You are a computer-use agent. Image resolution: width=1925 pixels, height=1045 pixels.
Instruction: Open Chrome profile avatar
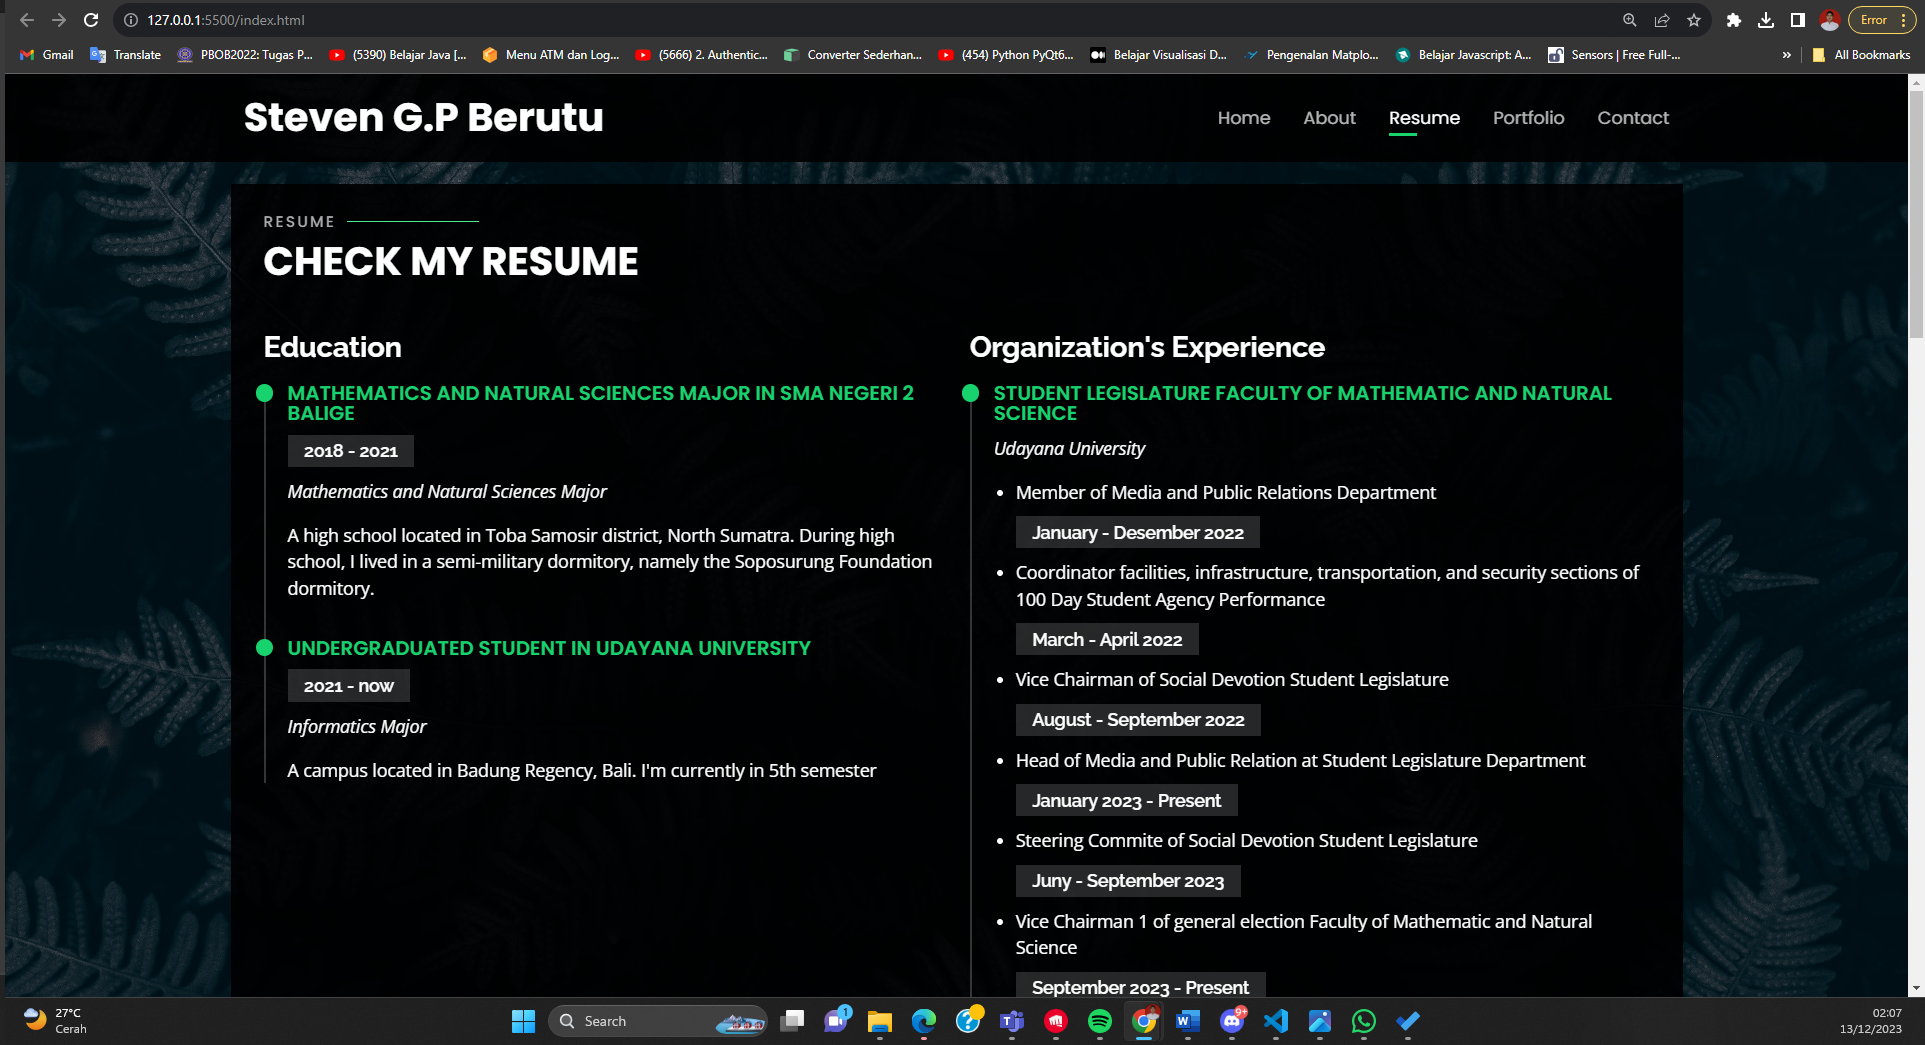[1829, 20]
